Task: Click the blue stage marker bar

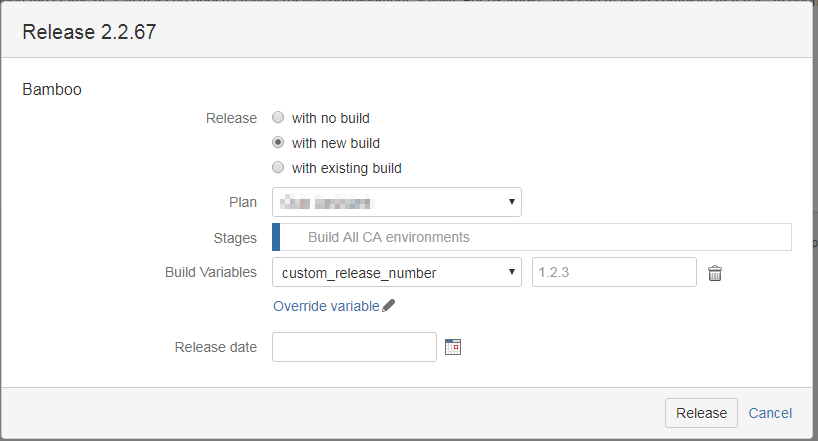Action: pyautogui.click(x=276, y=237)
